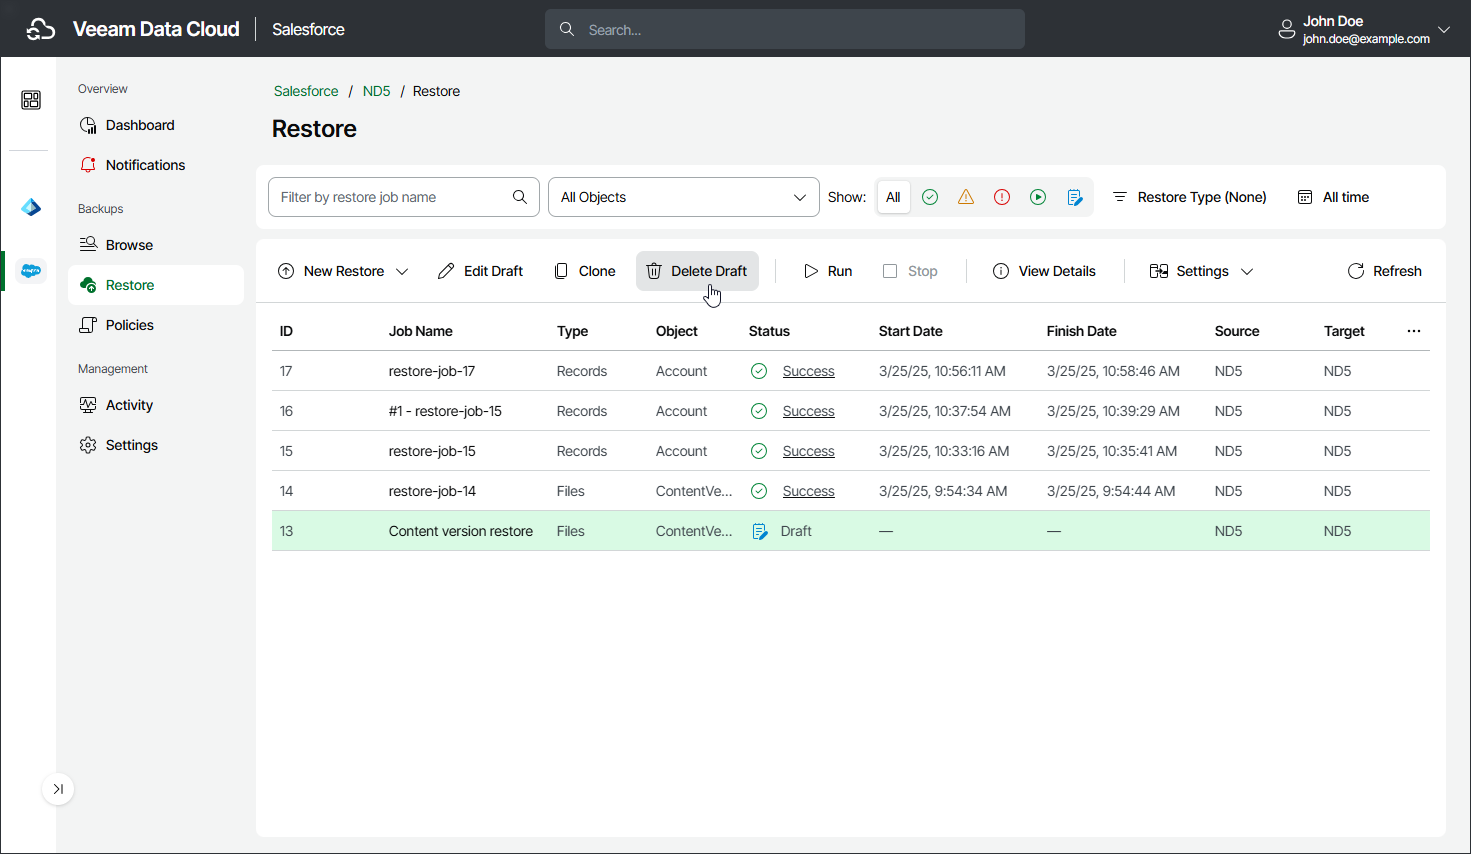The width and height of the screenshot is (1471, 854).
Task: Filter by running status icon
Action: click(1038, 197)
